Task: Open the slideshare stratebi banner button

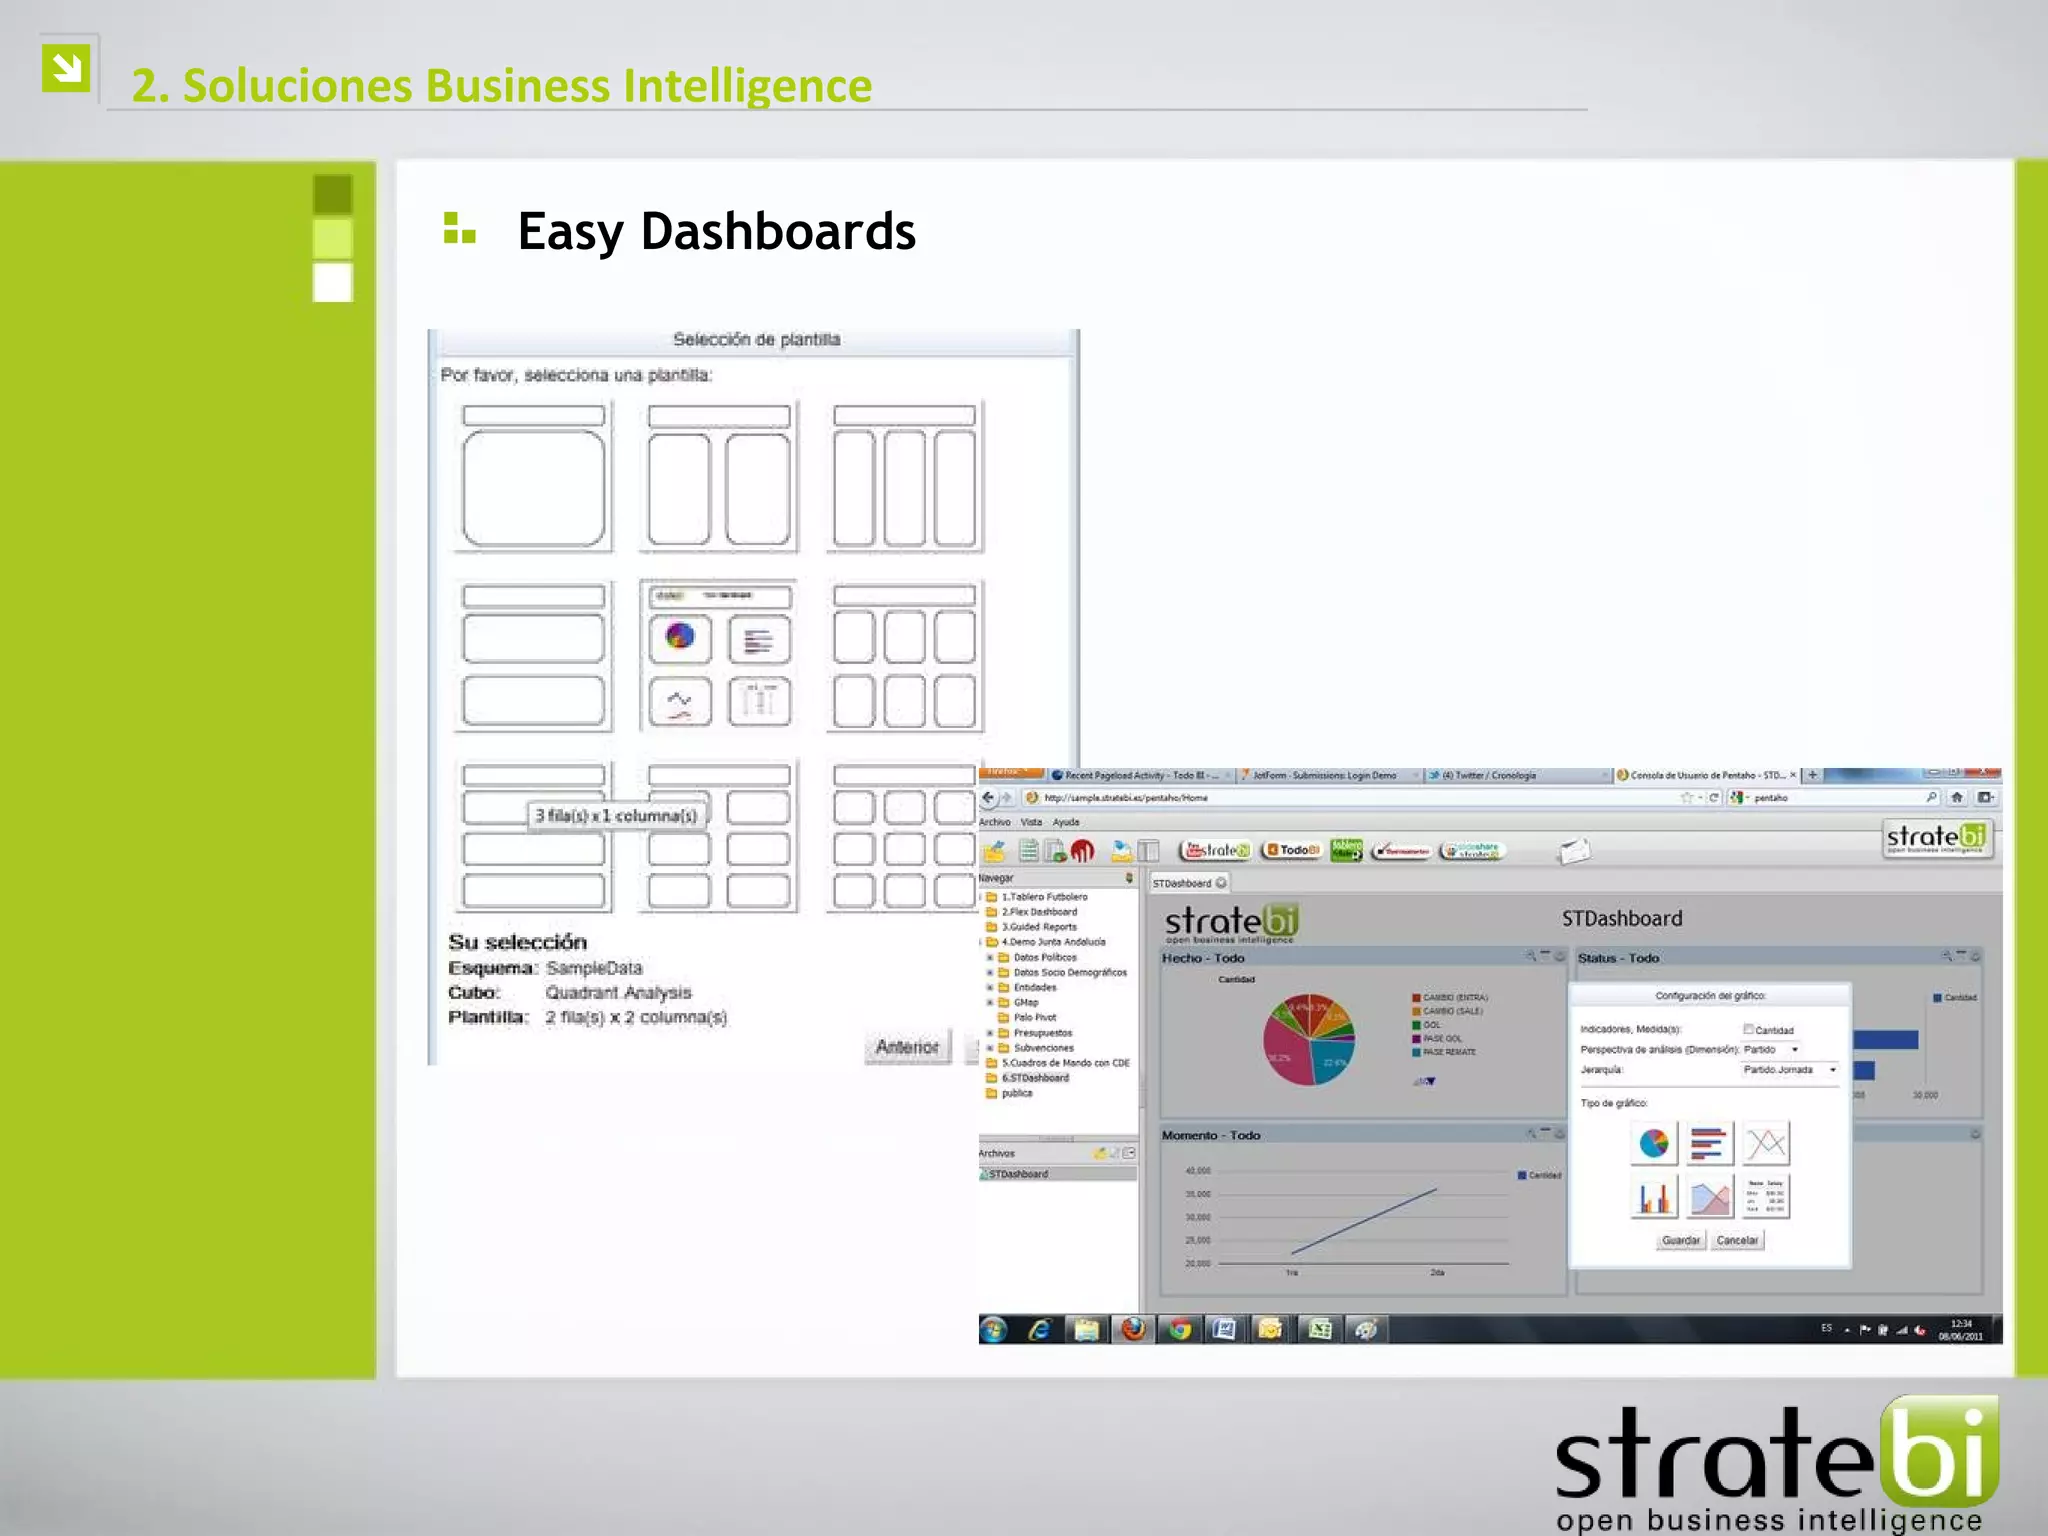Action: tap(1472, 851)
